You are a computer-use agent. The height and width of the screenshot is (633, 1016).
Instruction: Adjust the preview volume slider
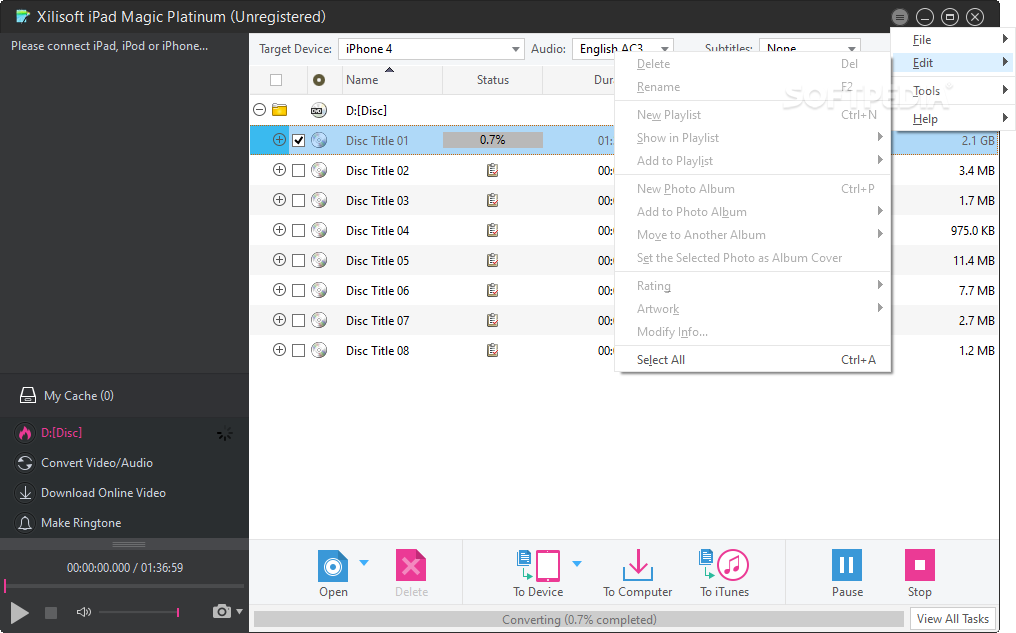(139, 612)
